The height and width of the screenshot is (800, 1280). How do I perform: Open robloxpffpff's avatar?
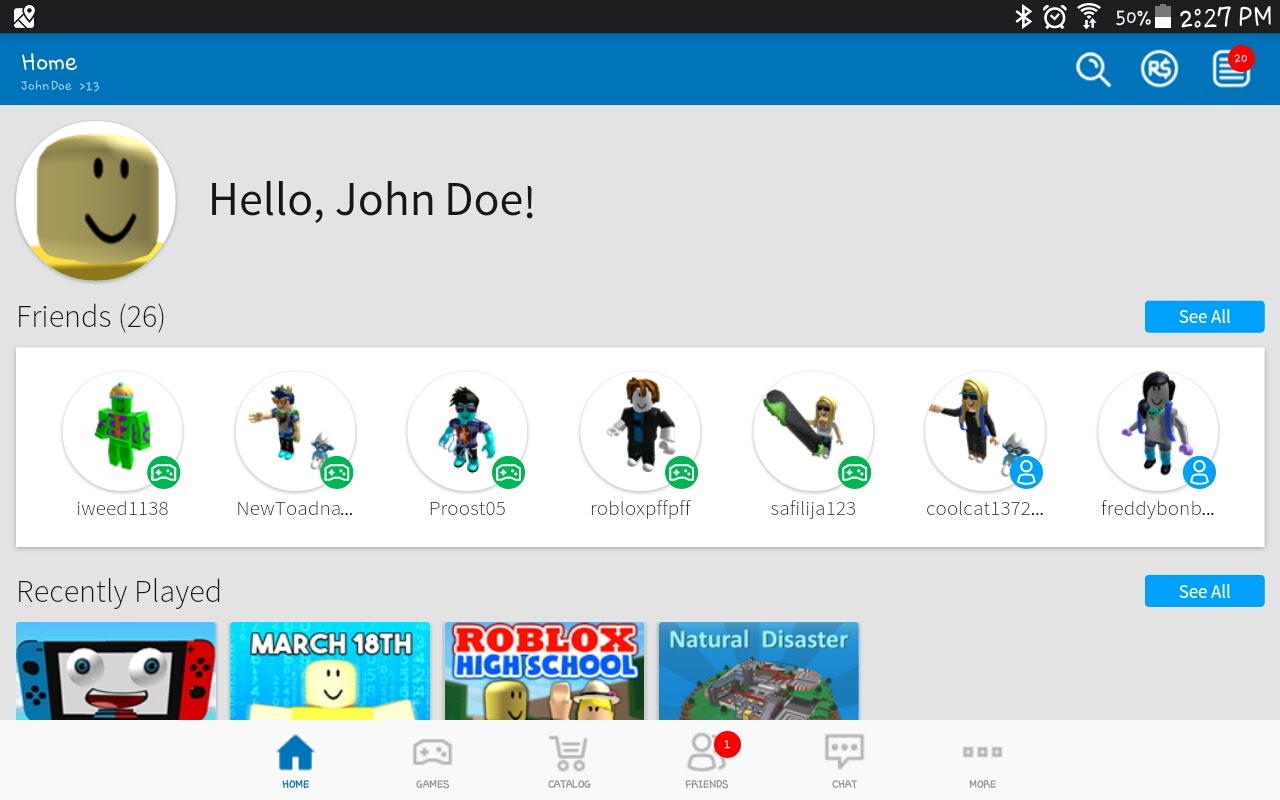tap(640, 431)
